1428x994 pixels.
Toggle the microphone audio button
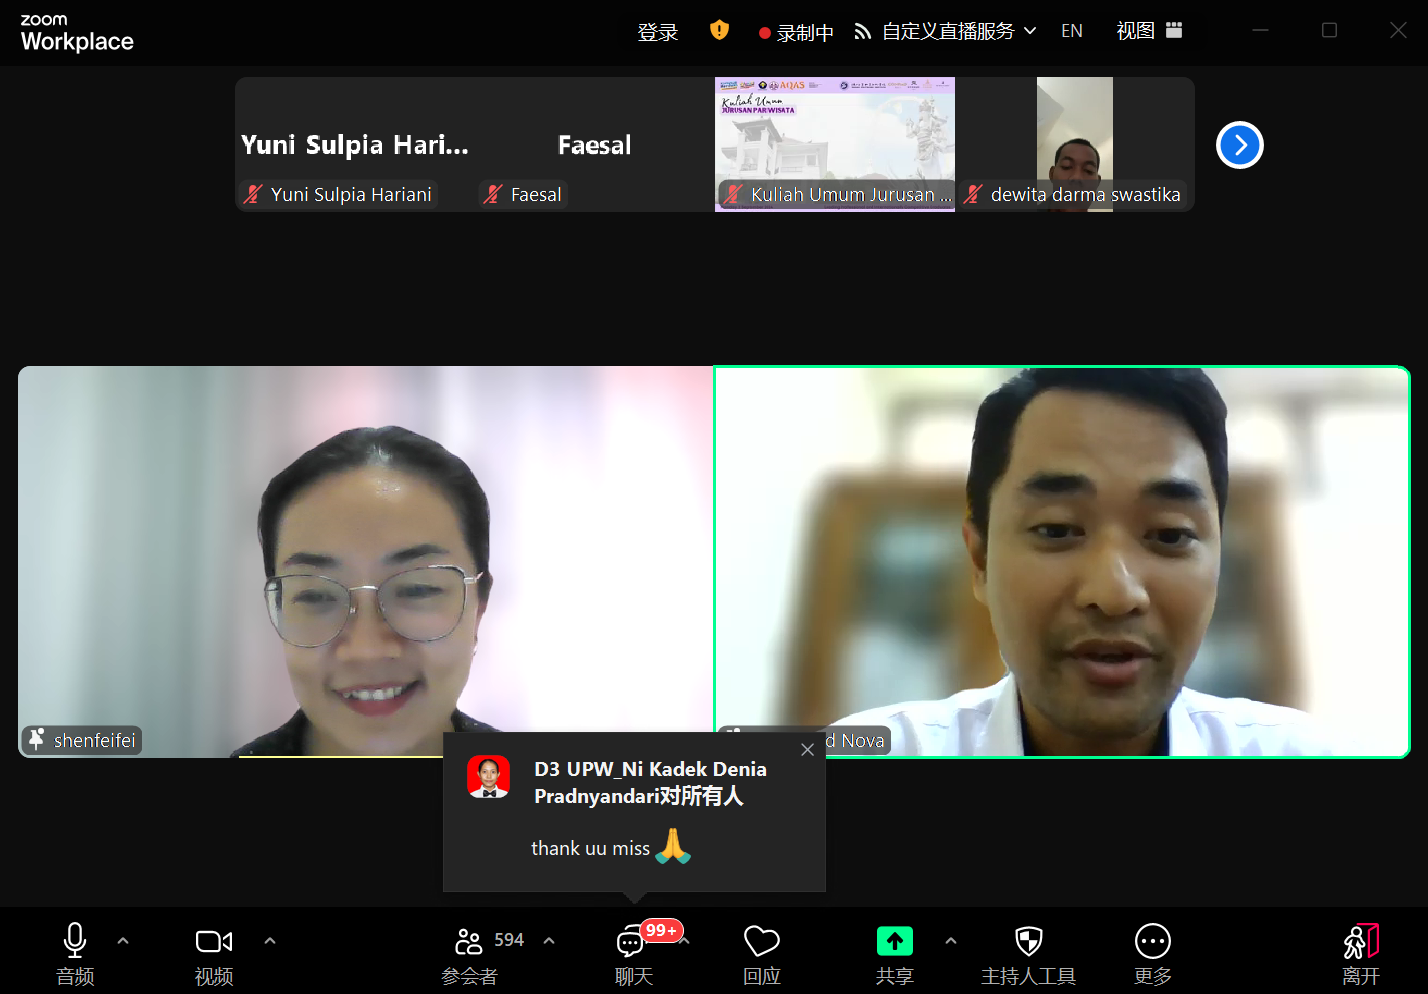click(x=75, y=942)
